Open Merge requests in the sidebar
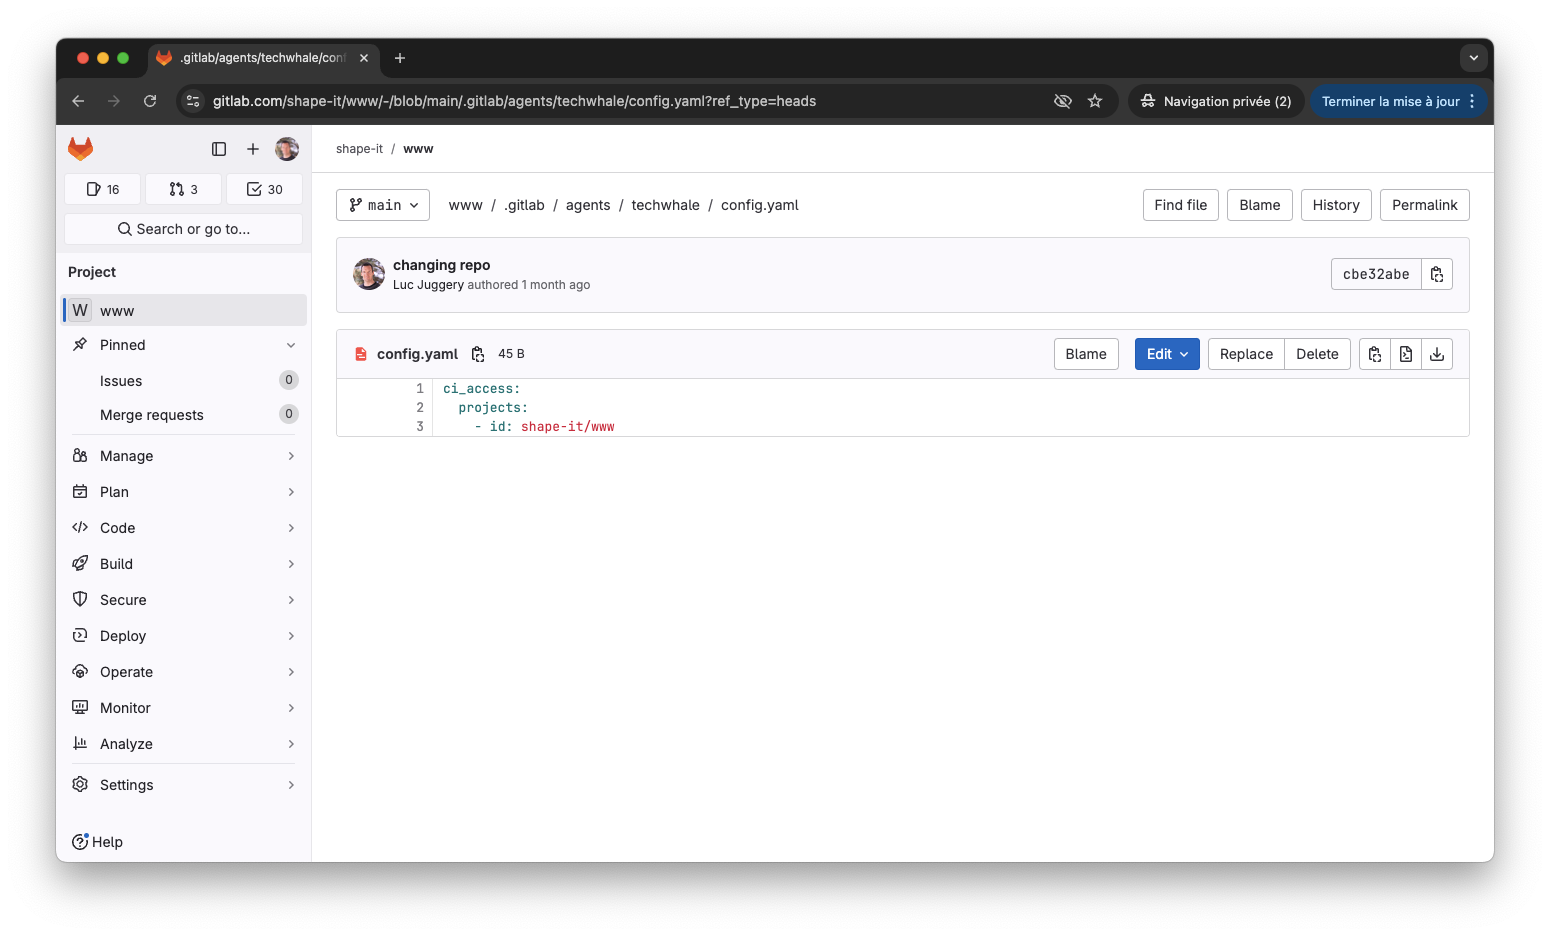The image size is (1550, 936). tap(184, 415)
